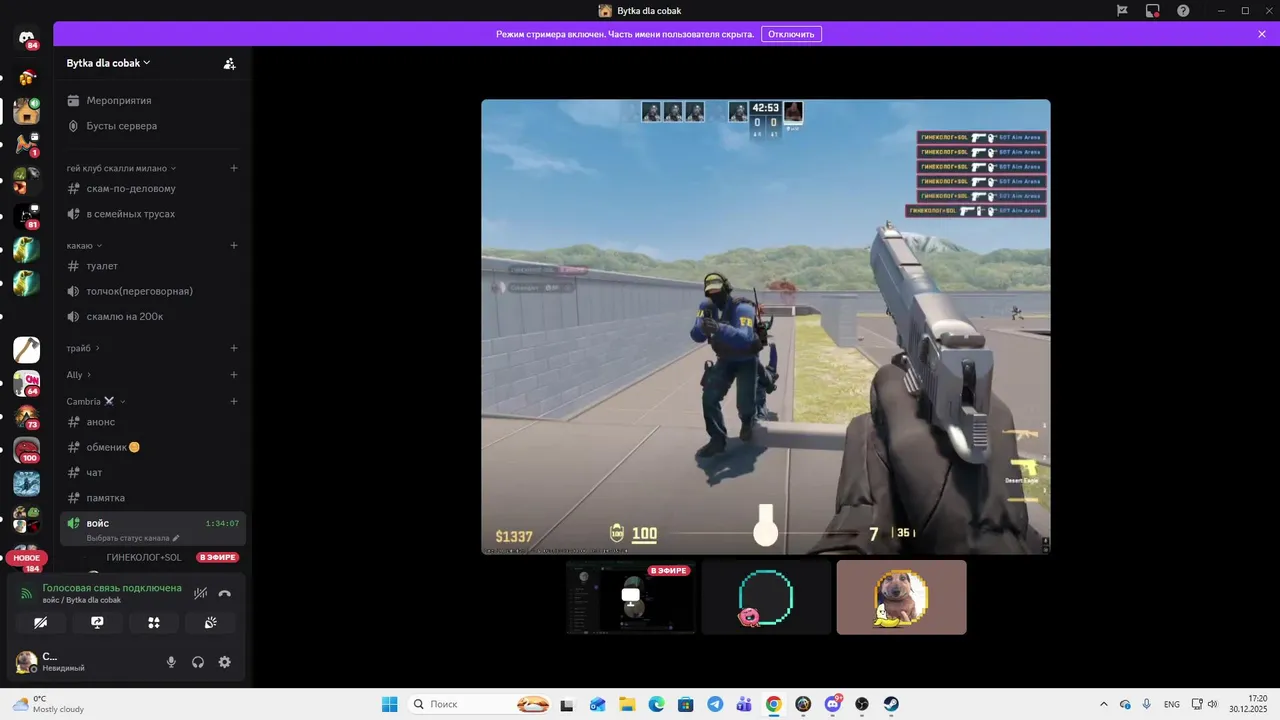This screenshot has height=720, width=1280.
Task: Add channel to гей клуб скалли милано category
Action: [234, 168]
